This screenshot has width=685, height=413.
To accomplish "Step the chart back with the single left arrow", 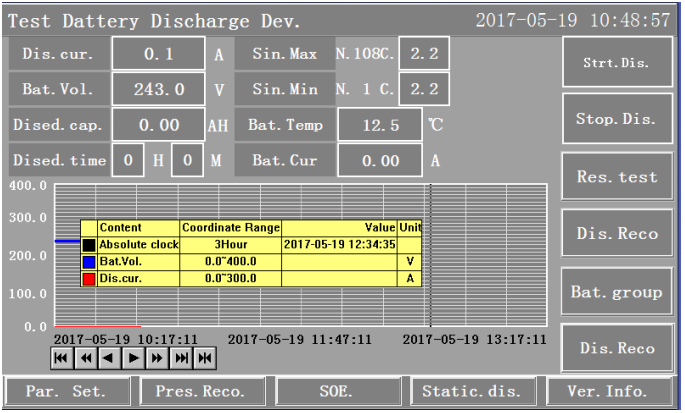I will pos(108,357).
